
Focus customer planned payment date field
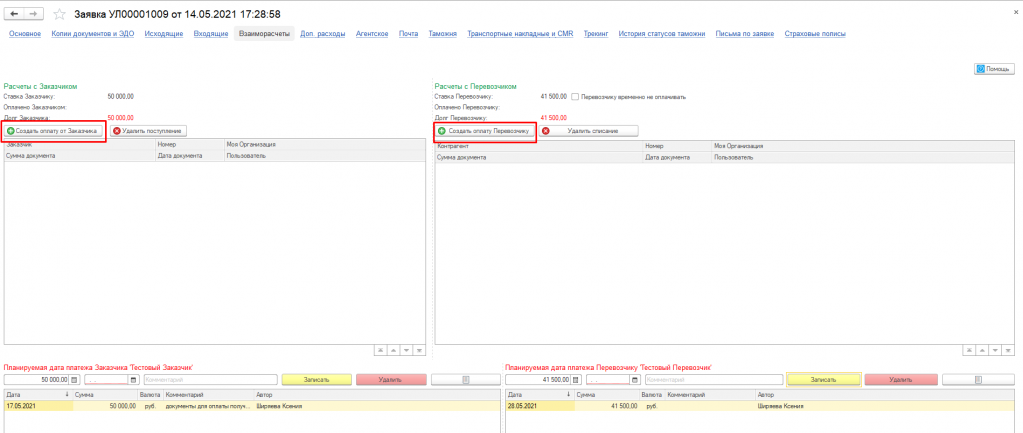107,380
